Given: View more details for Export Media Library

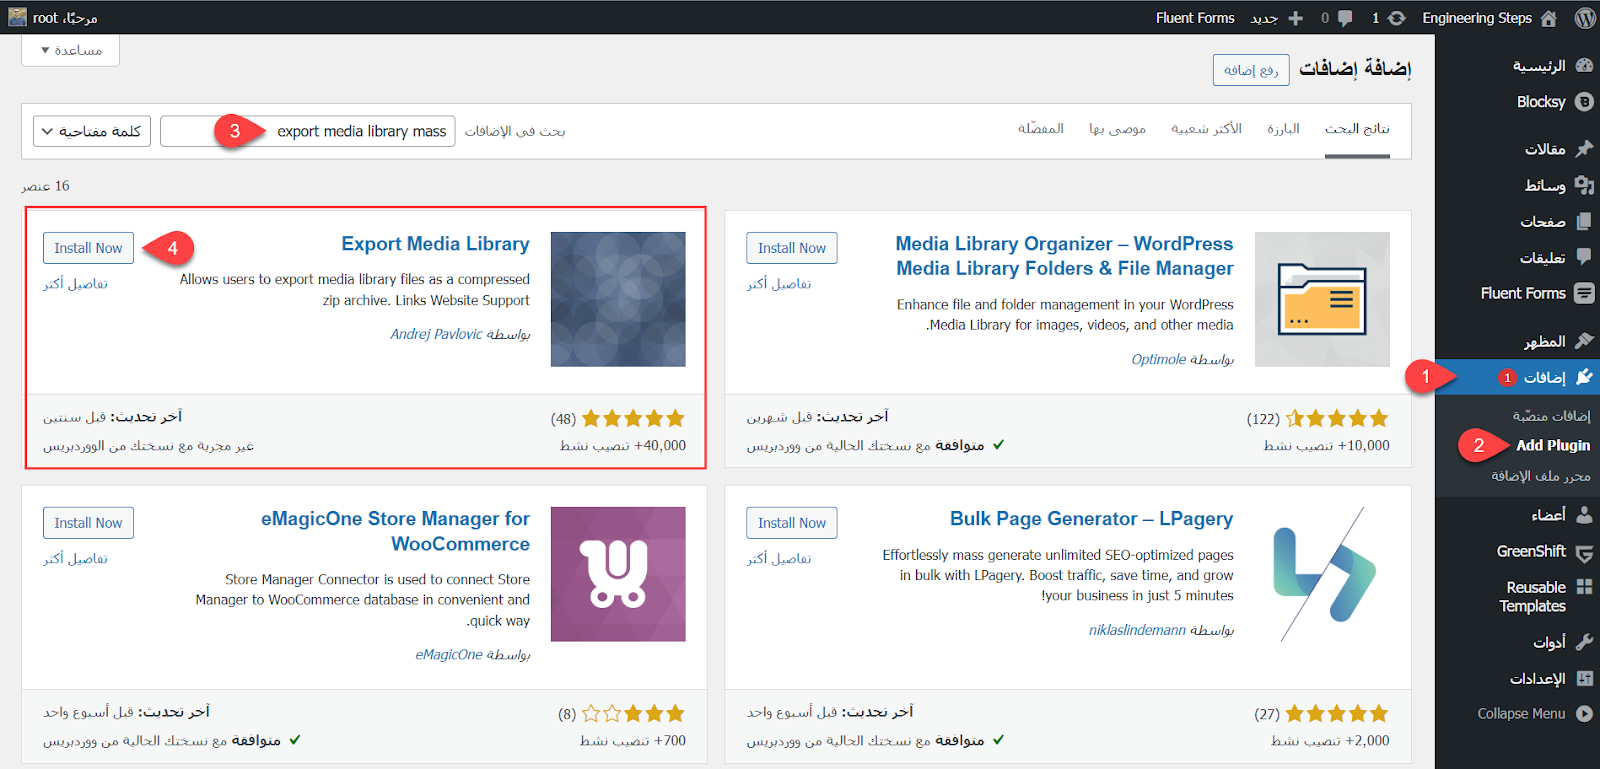Looking at the screenshot, I should pyautogui.click(x=75, y=284).
